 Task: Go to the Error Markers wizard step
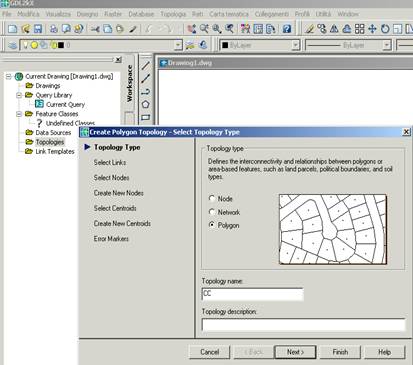pos(111,239)
